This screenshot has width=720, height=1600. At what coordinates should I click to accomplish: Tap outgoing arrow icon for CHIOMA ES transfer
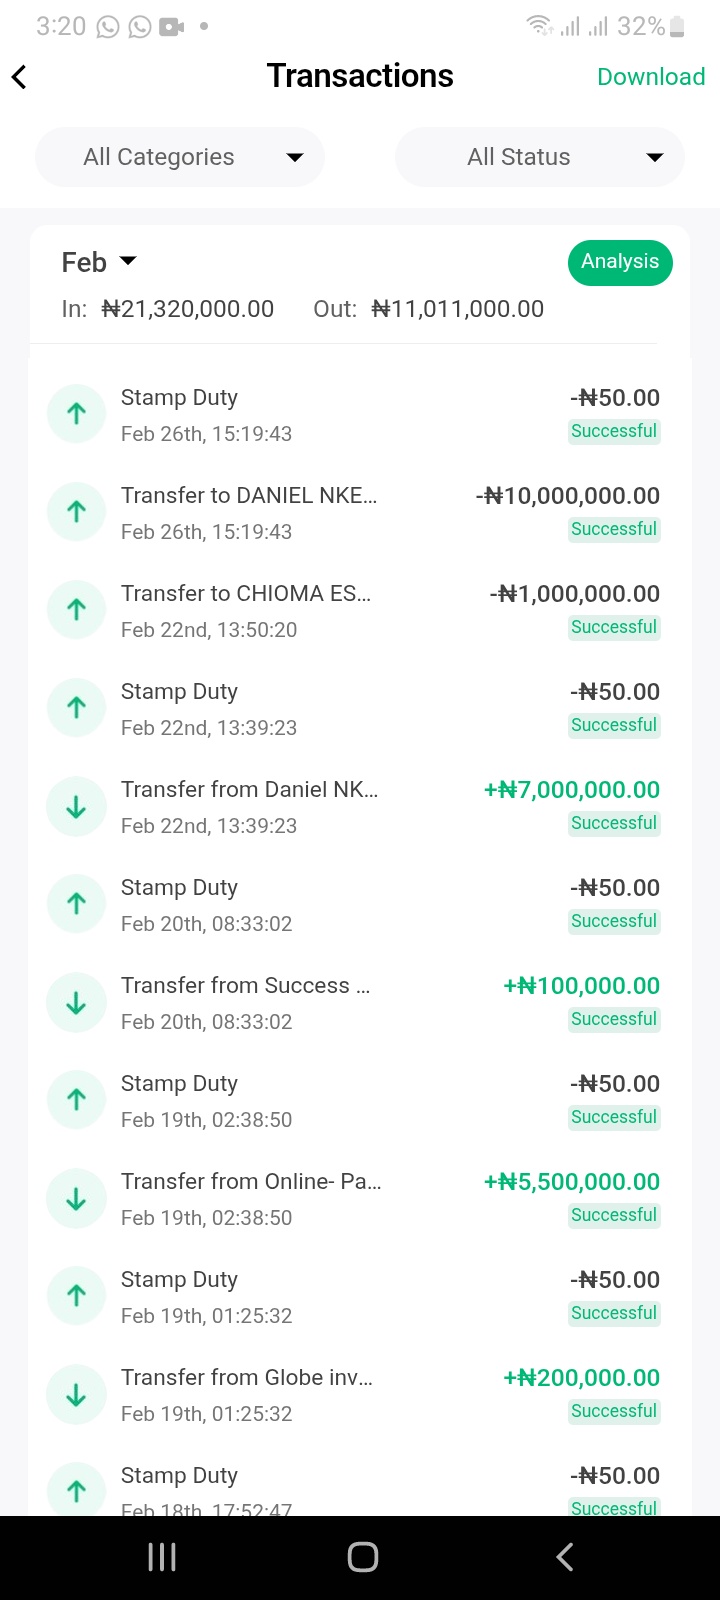tap(76, 610)
